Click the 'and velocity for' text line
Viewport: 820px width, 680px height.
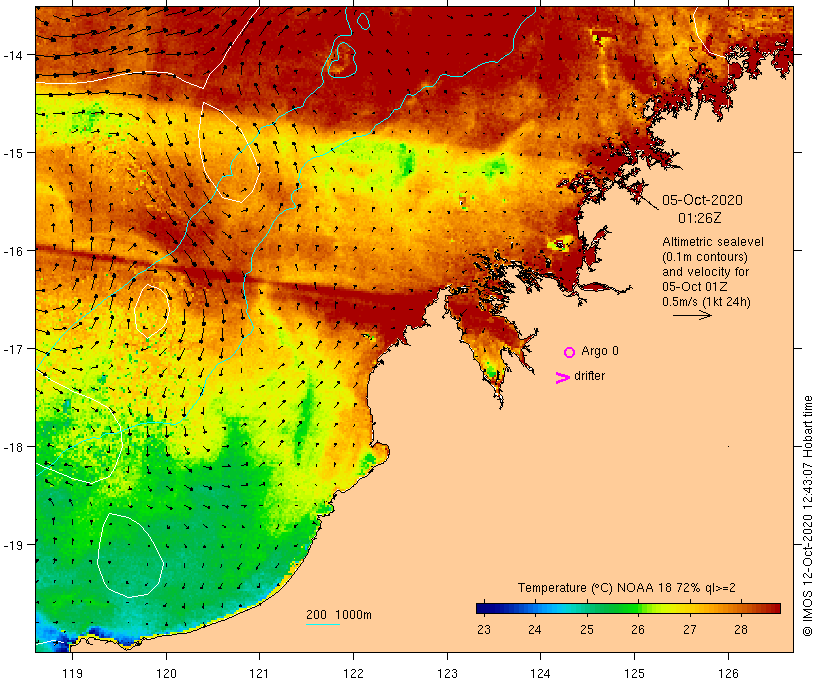705,271
